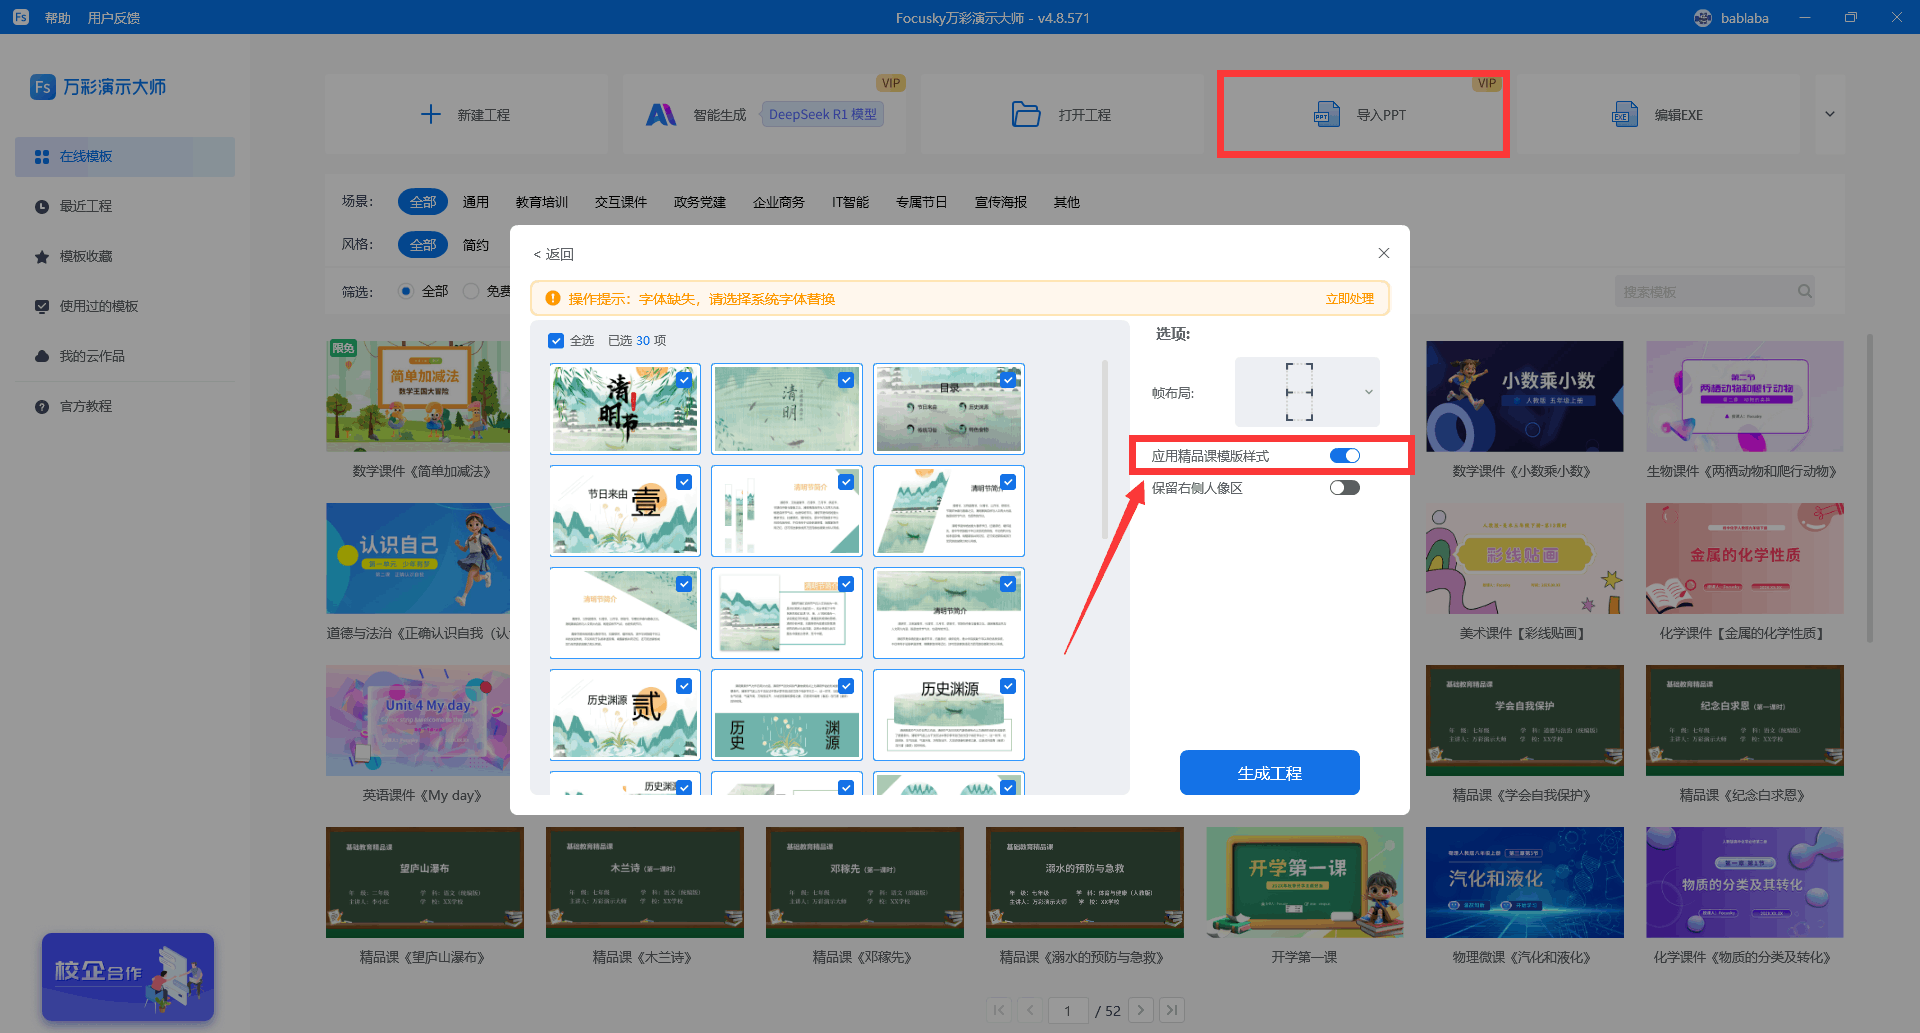Click 返回 to go back
This screenshot has width=1920, height=1033.
coord(554,254)
